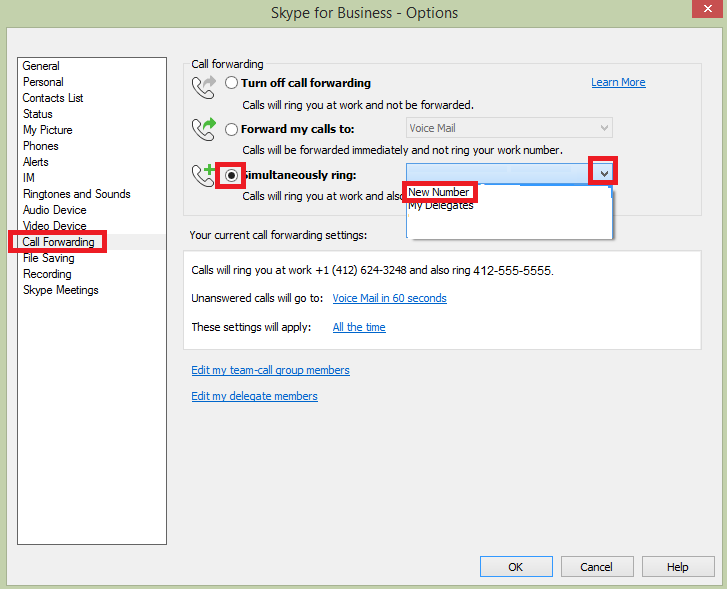Viewport: 727px width, 589px height.
Task: Click the Learn More link
Action: click(x=618, y=83)
